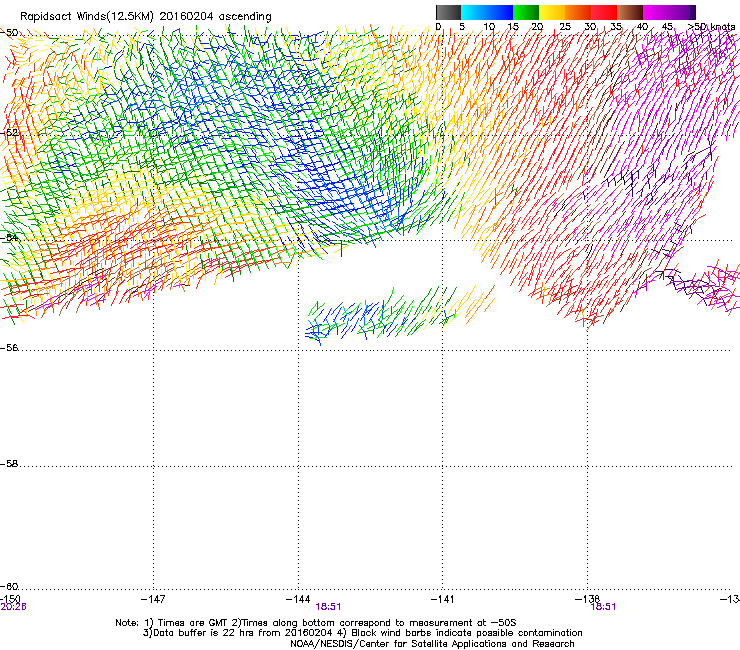Screen dimensions: 740x650
Task: Click the purple 18:51 time near -138
Action: pyautogui.click(x=604, y=607)
